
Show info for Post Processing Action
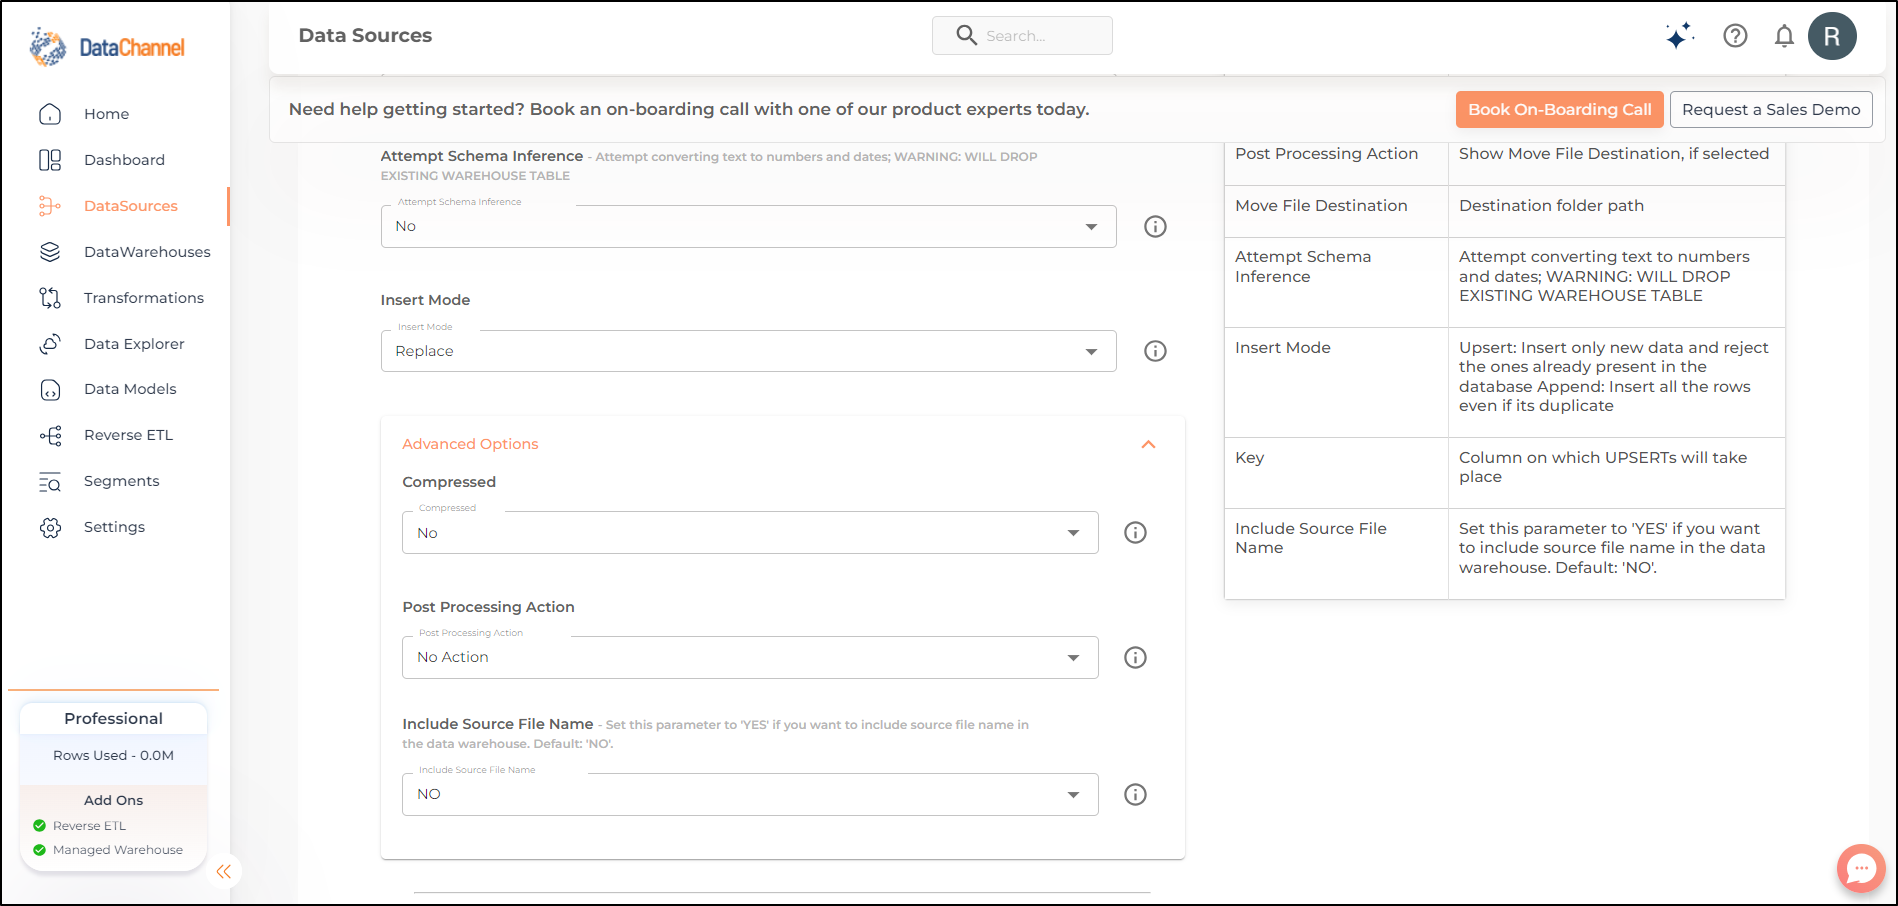pyautogui.click(x=1135, y=658)
